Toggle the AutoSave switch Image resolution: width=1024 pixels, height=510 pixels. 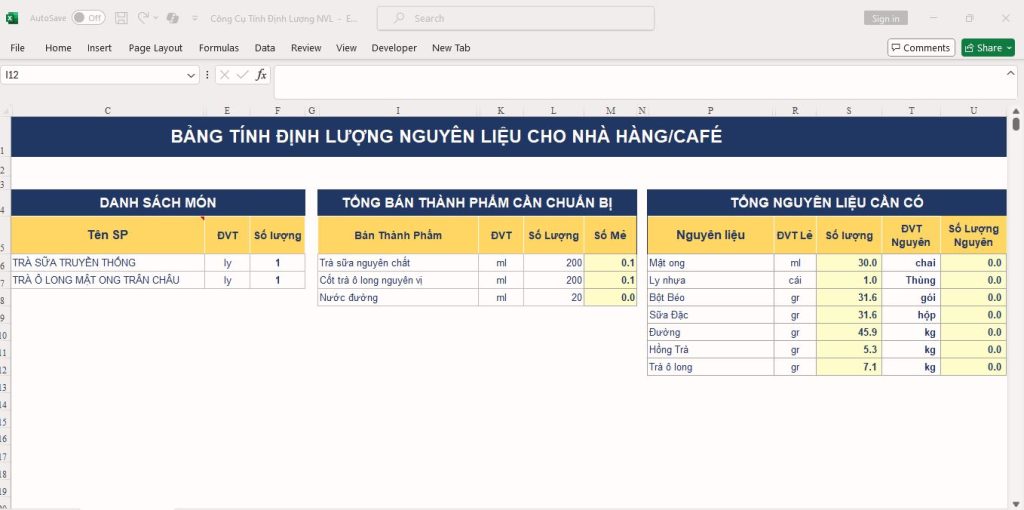point(88,18)
